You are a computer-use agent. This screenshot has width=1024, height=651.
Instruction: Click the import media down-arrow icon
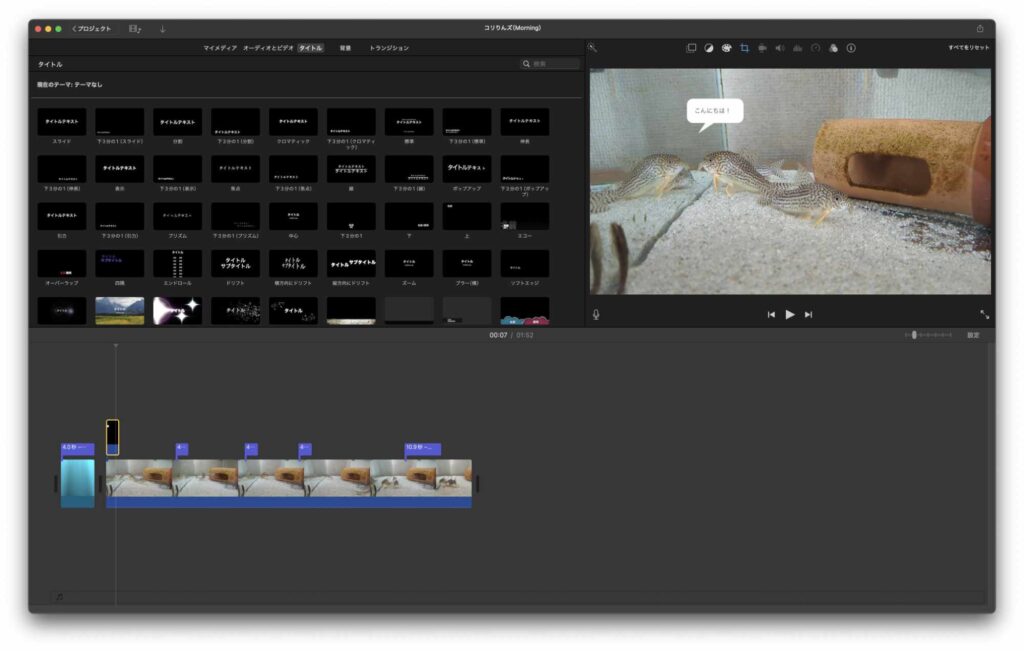[163, 29]
